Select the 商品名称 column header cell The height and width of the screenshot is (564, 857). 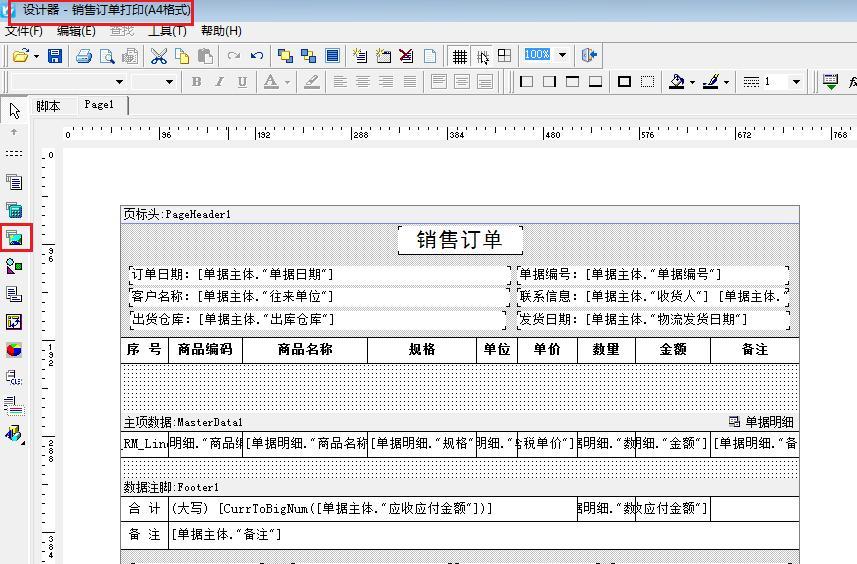pos(305,350)
